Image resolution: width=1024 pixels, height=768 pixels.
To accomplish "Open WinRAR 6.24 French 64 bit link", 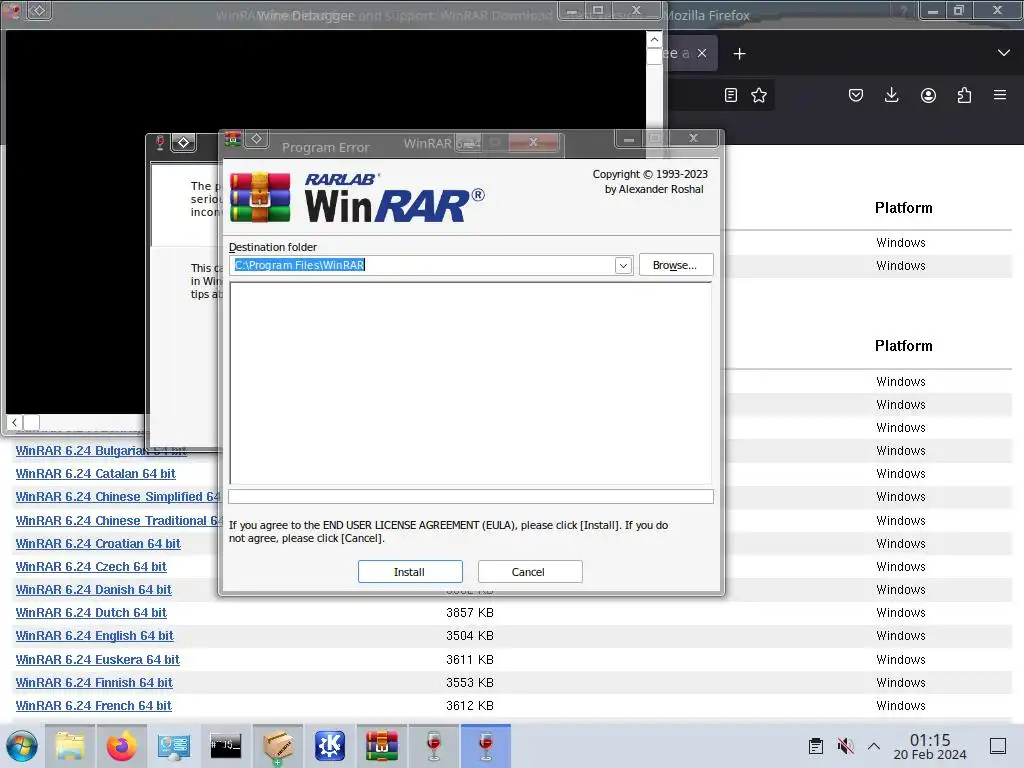I will 93,705.
